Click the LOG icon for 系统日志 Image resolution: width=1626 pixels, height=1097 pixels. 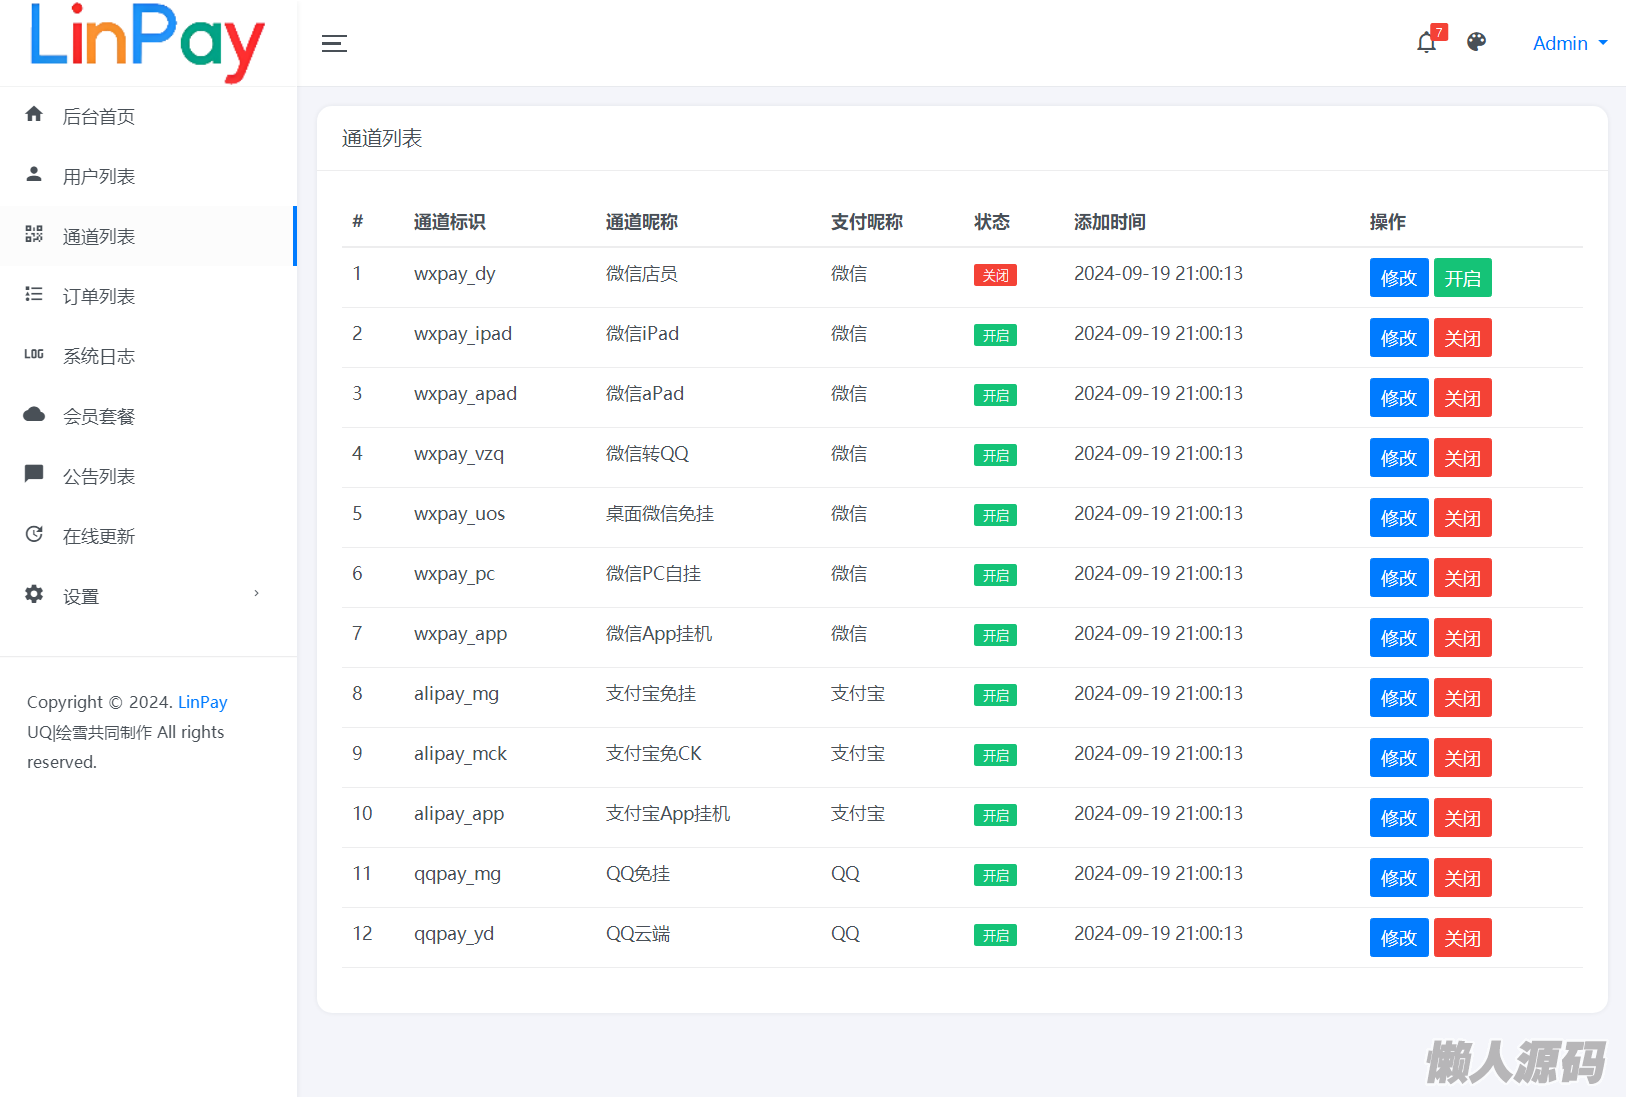(34, 355)
